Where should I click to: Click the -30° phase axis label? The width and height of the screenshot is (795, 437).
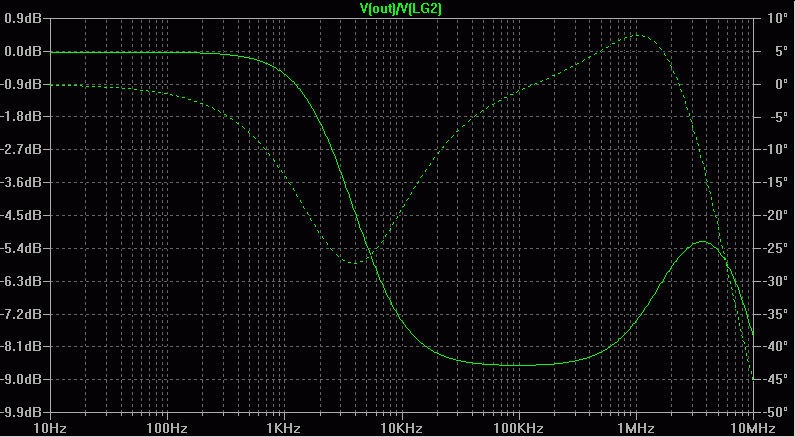(775, 281)
